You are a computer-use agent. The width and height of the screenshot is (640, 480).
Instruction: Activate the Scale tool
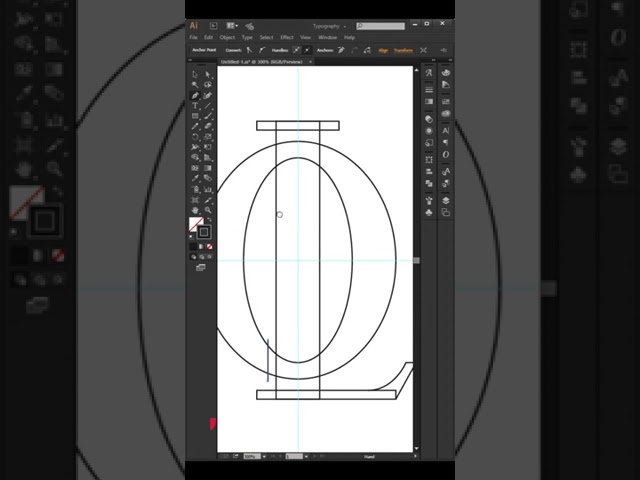[208, 137]
